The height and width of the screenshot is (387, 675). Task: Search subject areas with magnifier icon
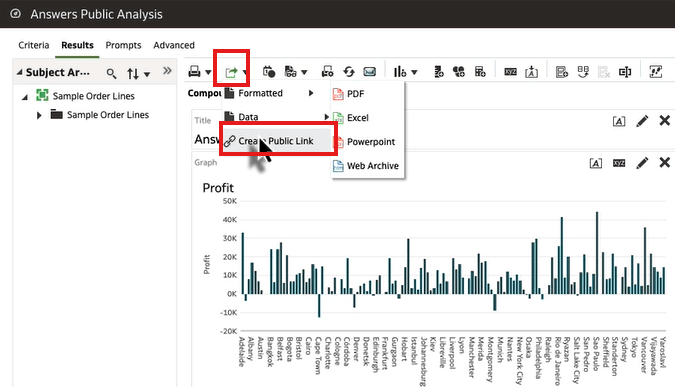(111, 74)
